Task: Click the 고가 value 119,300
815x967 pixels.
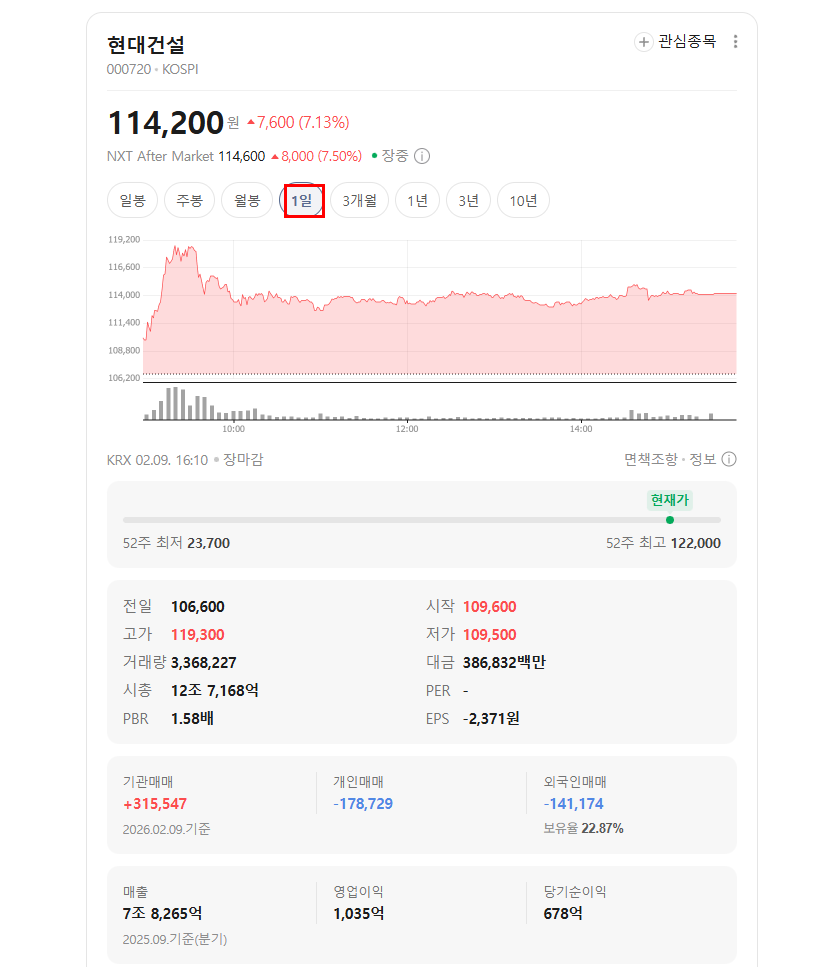Action: (x=198, y=635)
